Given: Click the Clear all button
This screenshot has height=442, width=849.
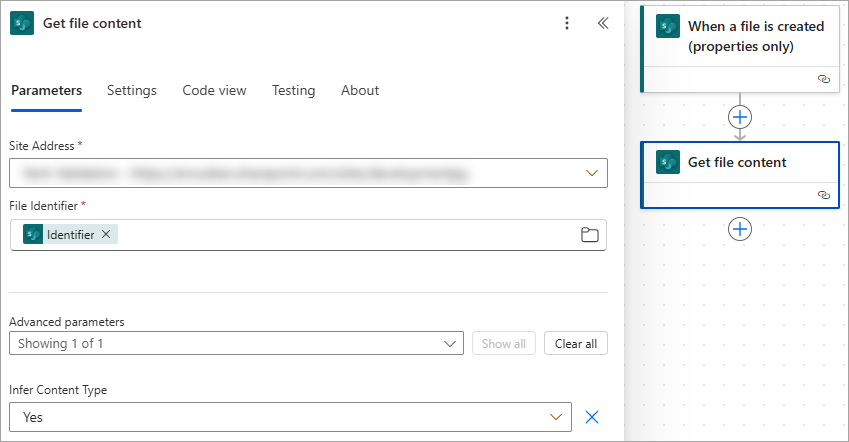Looking at the screenshot, I should [576, 343].
